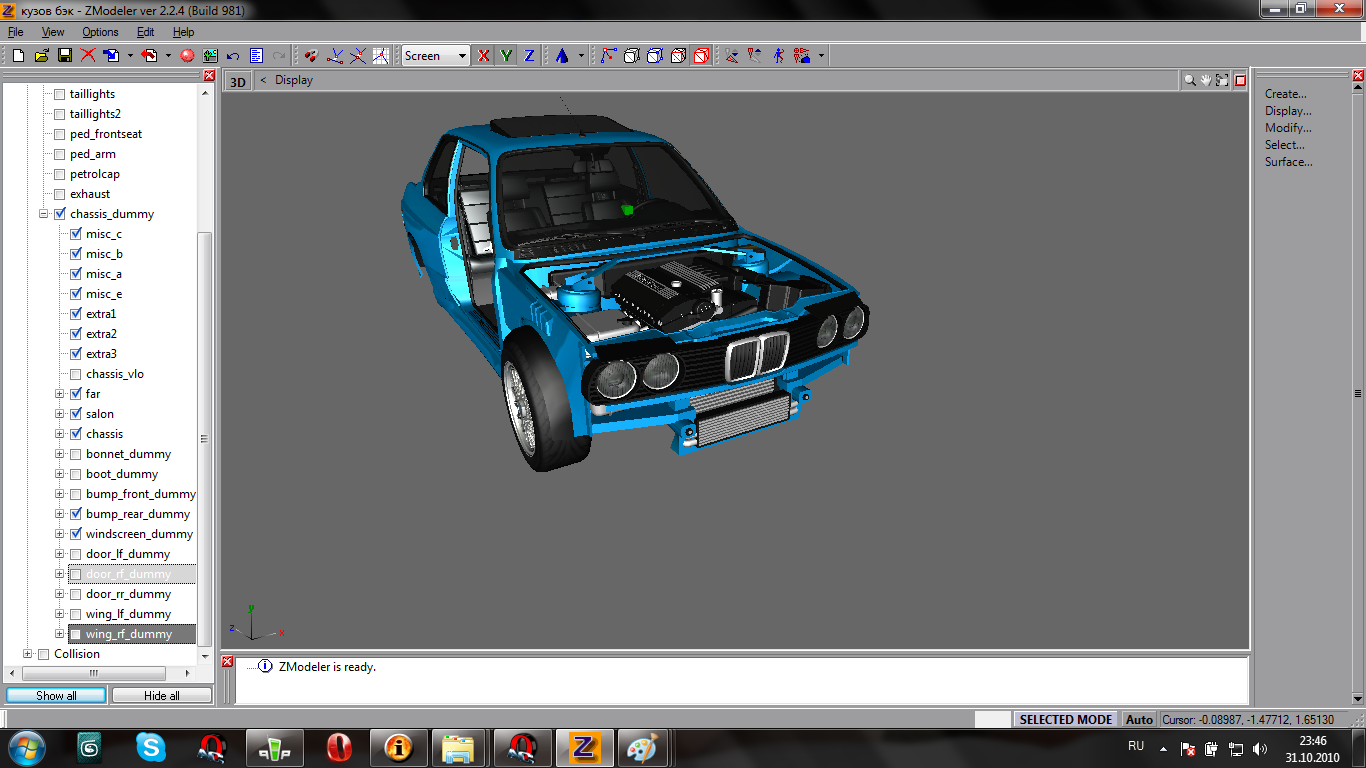
Task: Click the Hide all button
Action: 162,695
